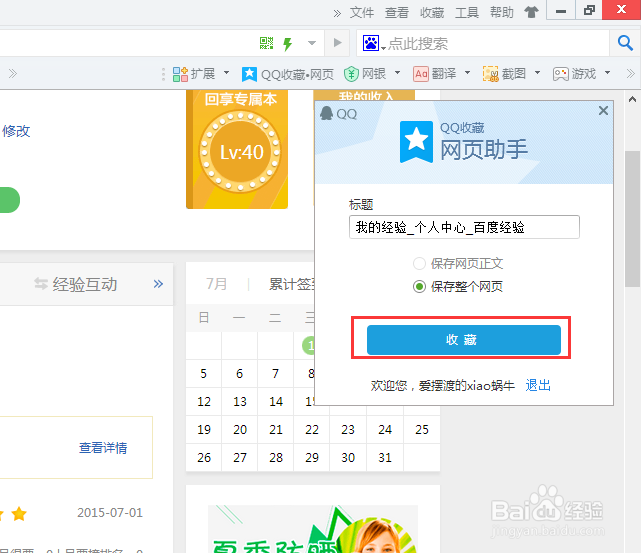This screenshot has height=553, width=641.
Task: Click the 网银 shield icon
Action: pos(351,74)
